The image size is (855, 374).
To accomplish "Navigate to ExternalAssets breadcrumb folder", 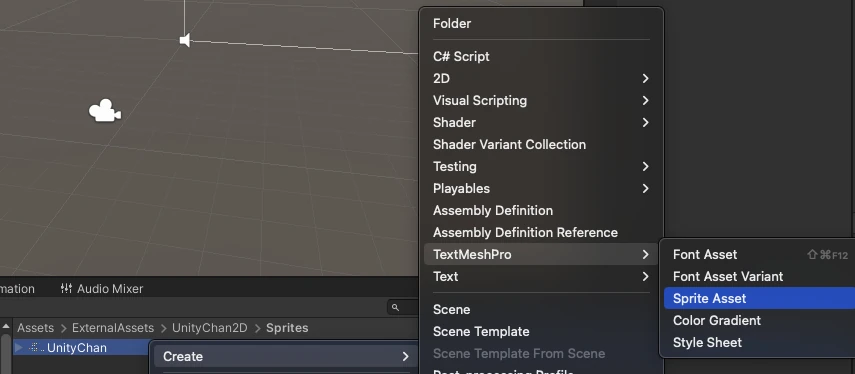I will click(113, 328).
